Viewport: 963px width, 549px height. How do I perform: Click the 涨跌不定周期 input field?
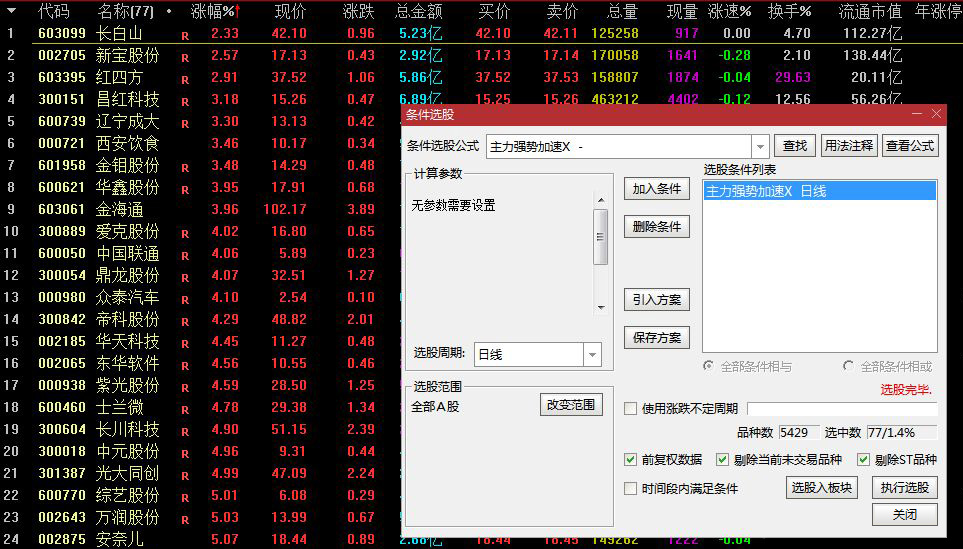[842, 409]
